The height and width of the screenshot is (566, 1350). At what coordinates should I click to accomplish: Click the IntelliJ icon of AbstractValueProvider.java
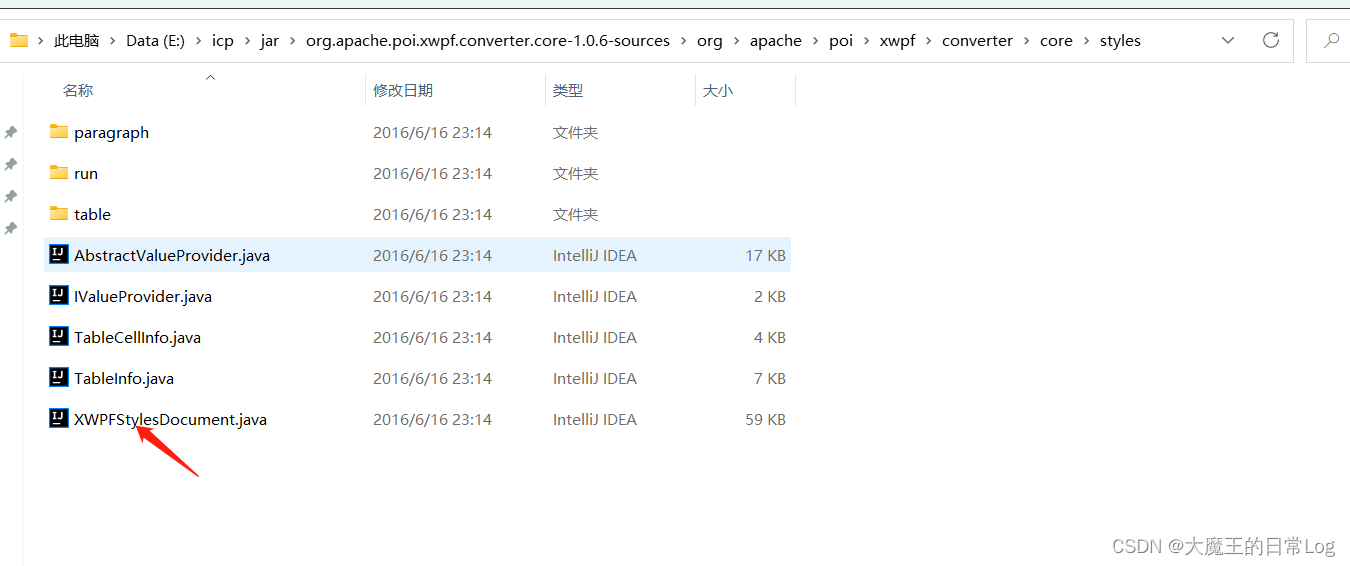pos(59,254)
